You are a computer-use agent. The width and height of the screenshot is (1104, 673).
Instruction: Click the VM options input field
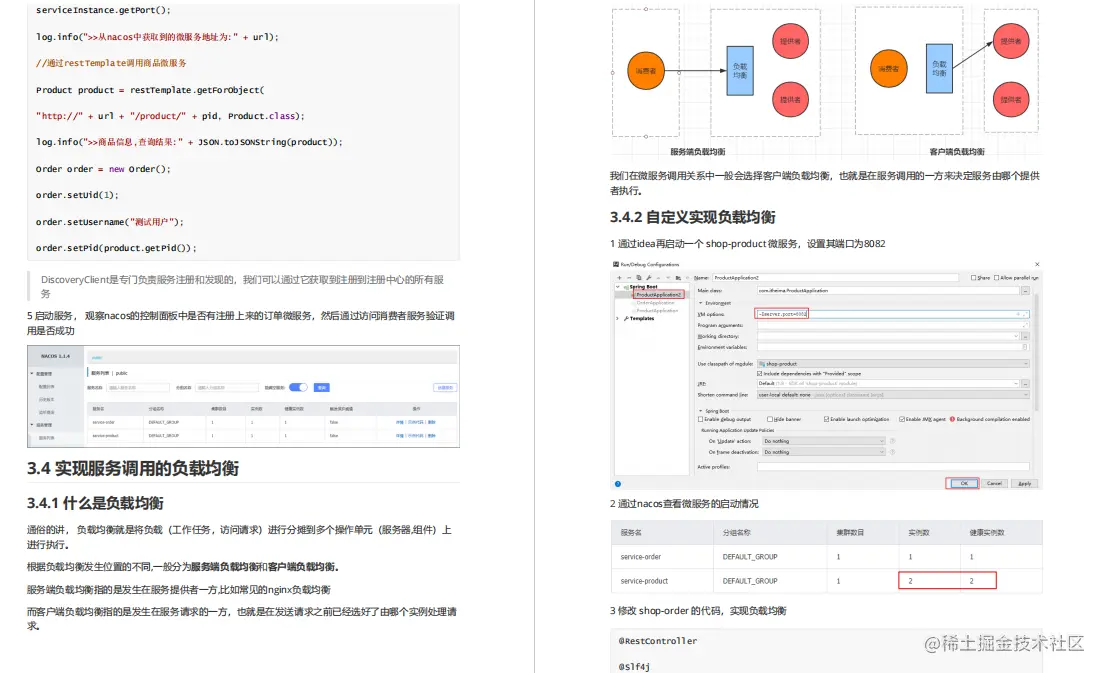(x=891, y=314)
